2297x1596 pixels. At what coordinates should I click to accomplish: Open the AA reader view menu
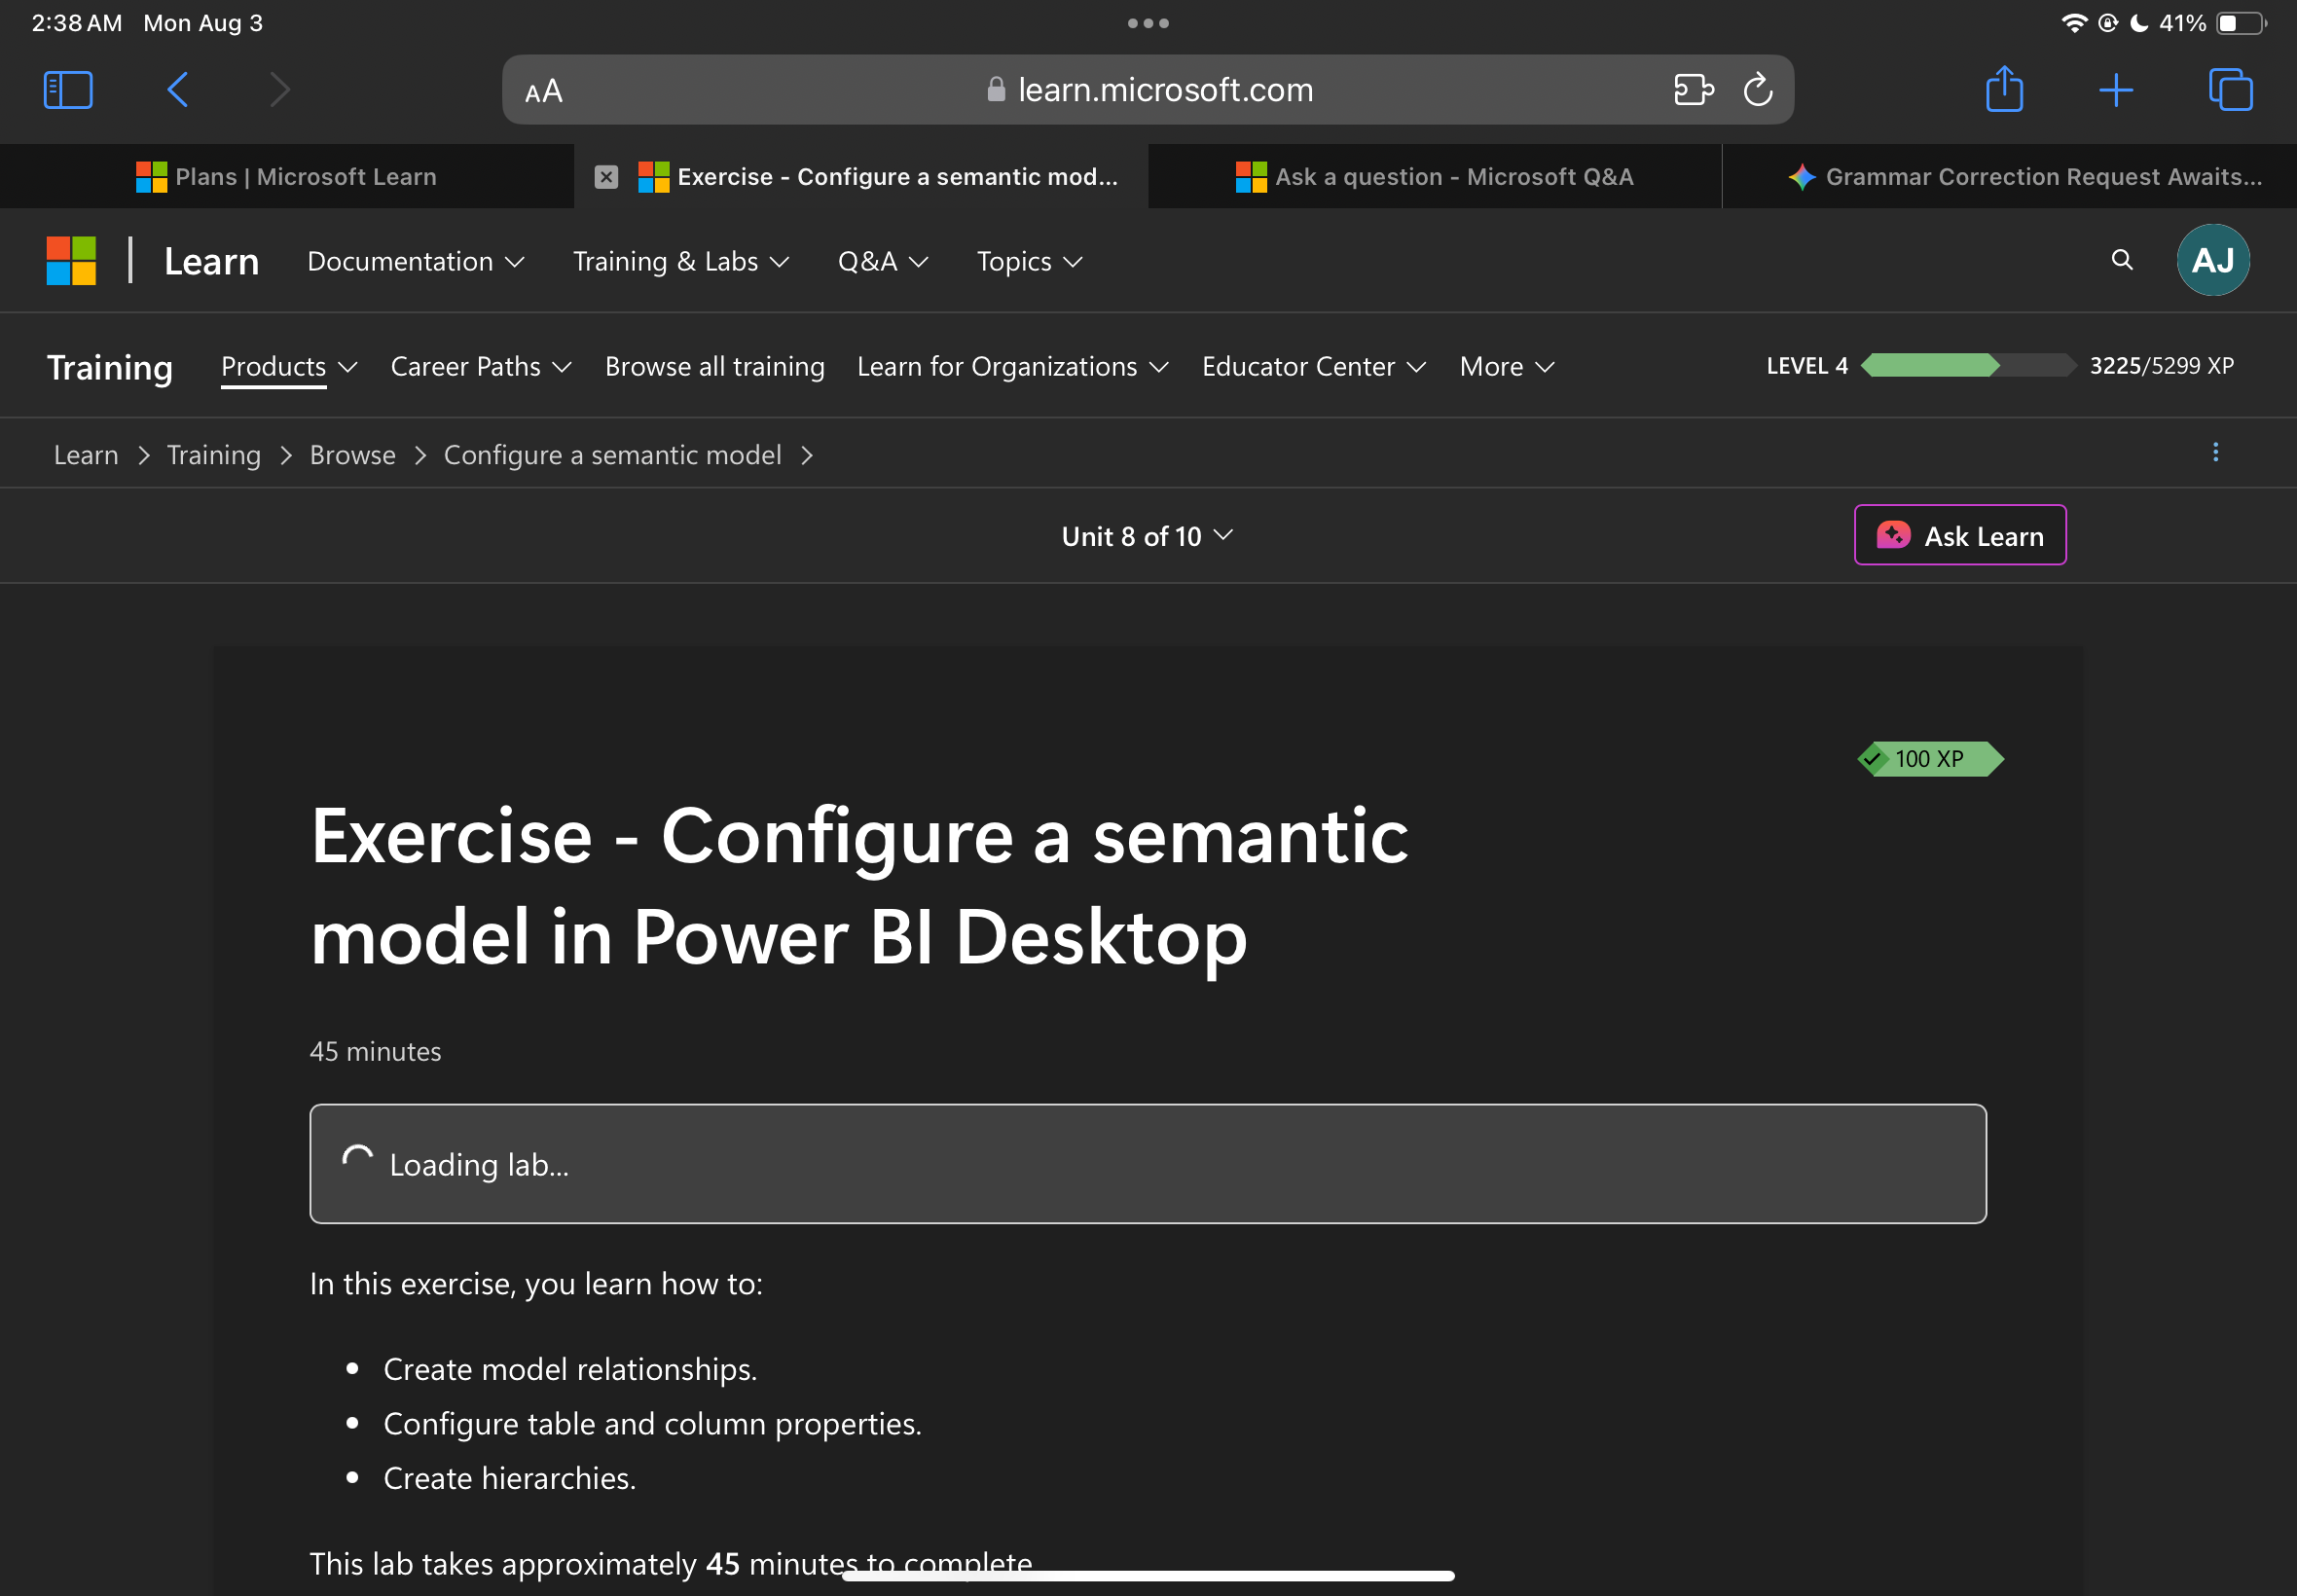coord(544,91)
